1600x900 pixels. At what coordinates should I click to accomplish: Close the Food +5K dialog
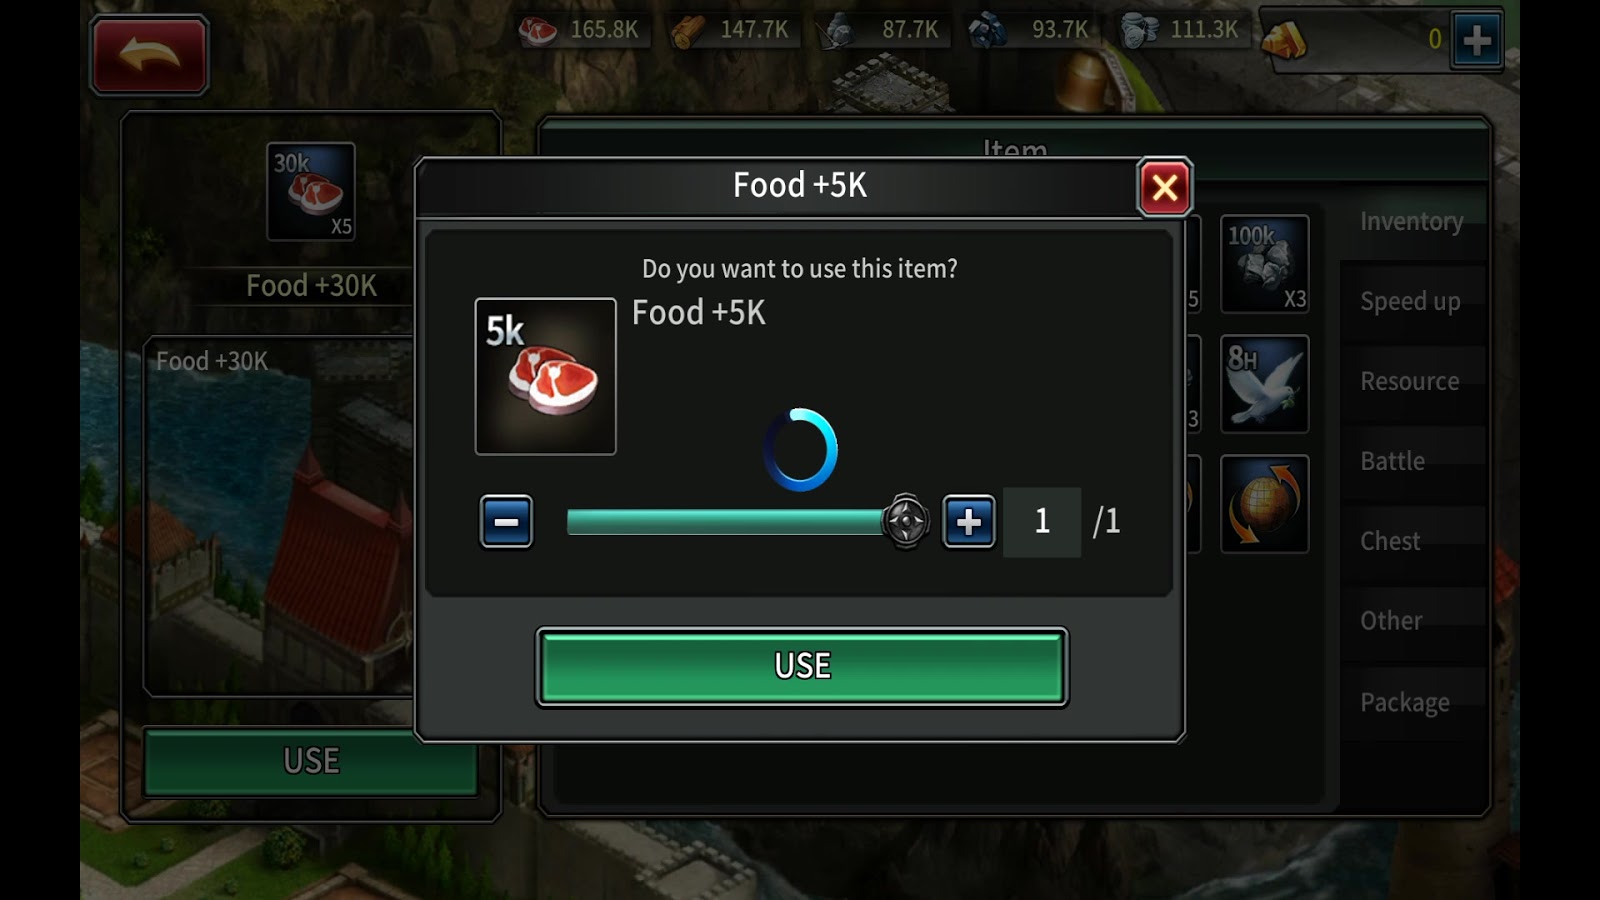coord(1165,187)
